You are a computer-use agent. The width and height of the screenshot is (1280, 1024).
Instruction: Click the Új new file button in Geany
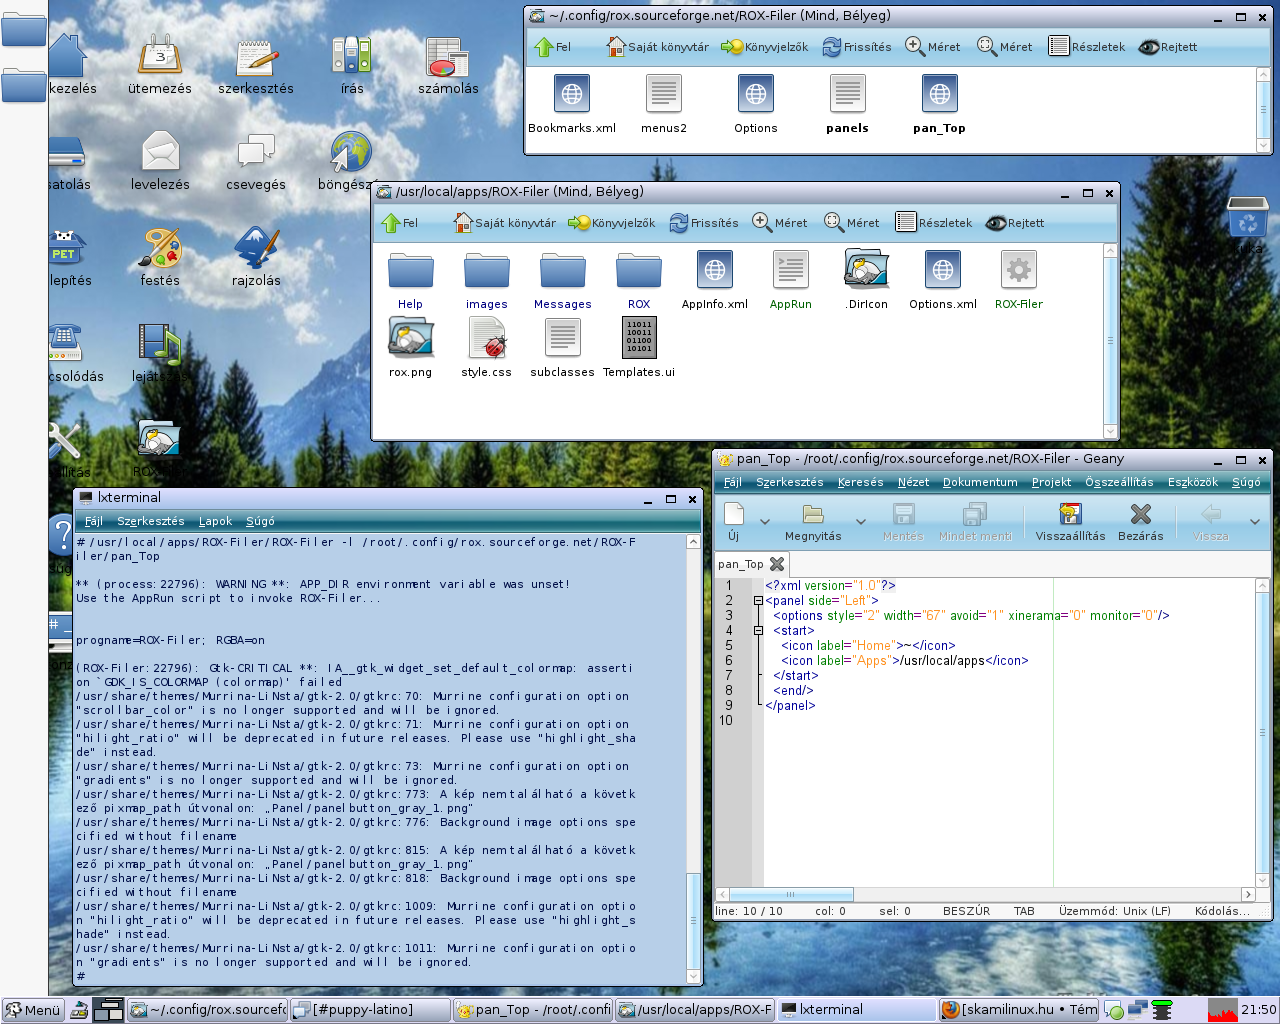pyautogui.click(x=733, y=522)
